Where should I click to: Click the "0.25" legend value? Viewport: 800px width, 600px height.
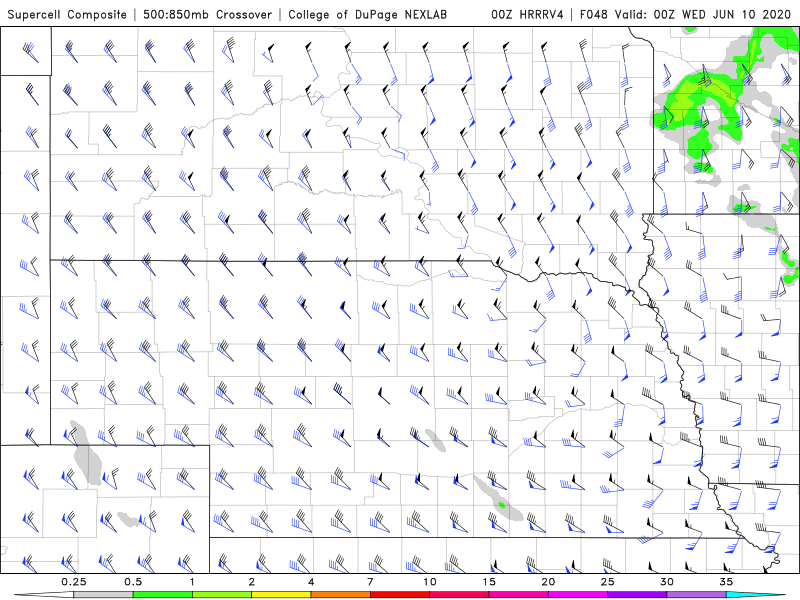pos(73,582)
